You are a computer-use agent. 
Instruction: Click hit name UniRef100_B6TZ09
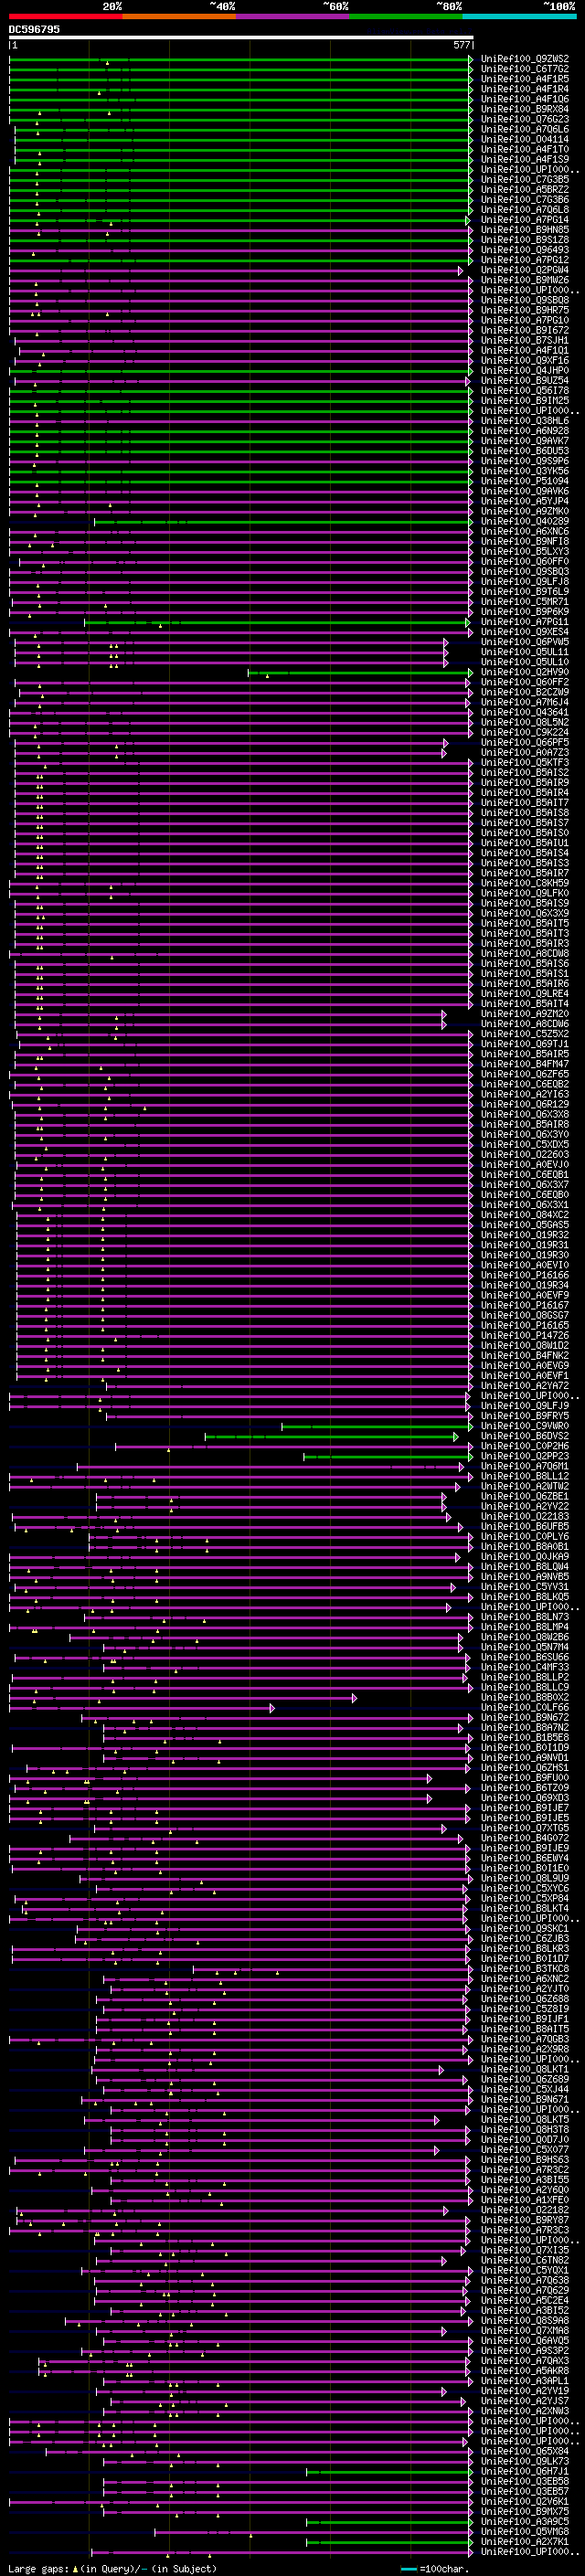click(x=525, y=1788)
